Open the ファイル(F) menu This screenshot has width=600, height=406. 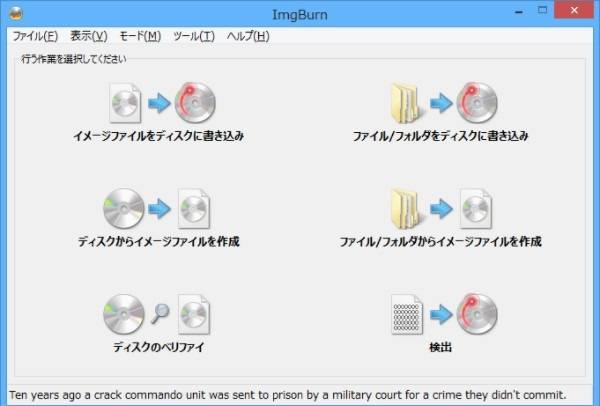(x=35, y=36)
